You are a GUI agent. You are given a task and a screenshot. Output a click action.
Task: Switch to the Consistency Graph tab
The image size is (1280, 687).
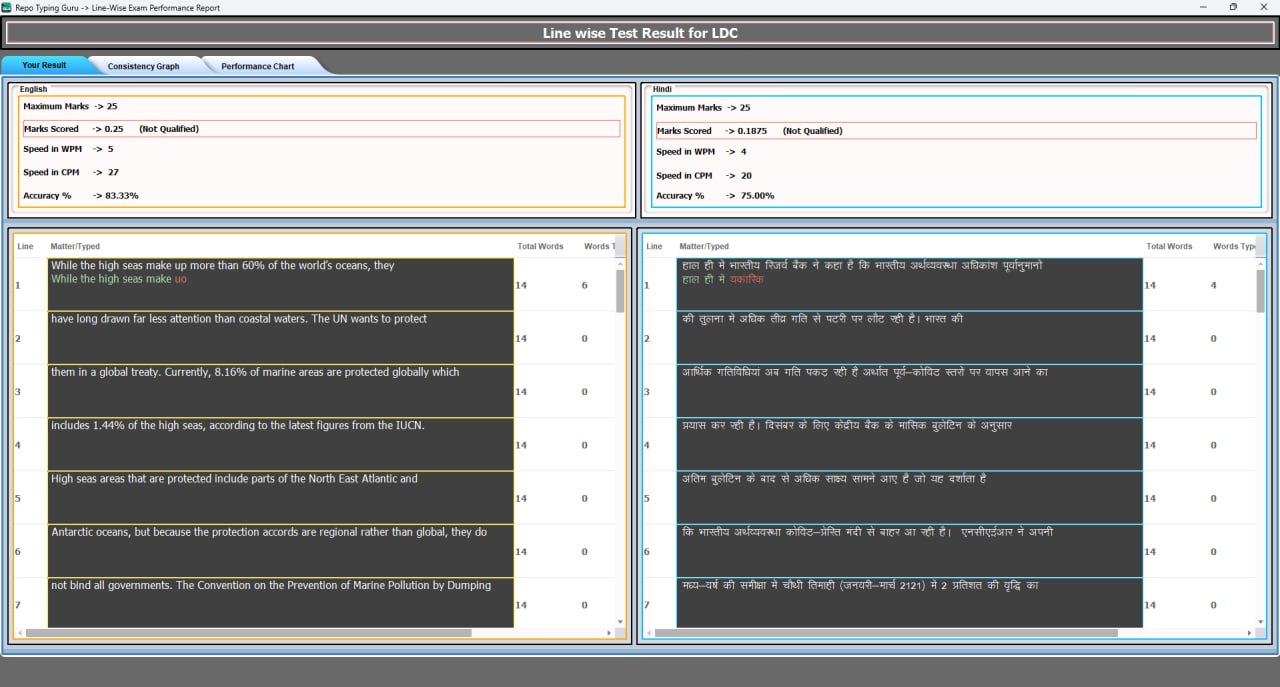tap(144, 66)
